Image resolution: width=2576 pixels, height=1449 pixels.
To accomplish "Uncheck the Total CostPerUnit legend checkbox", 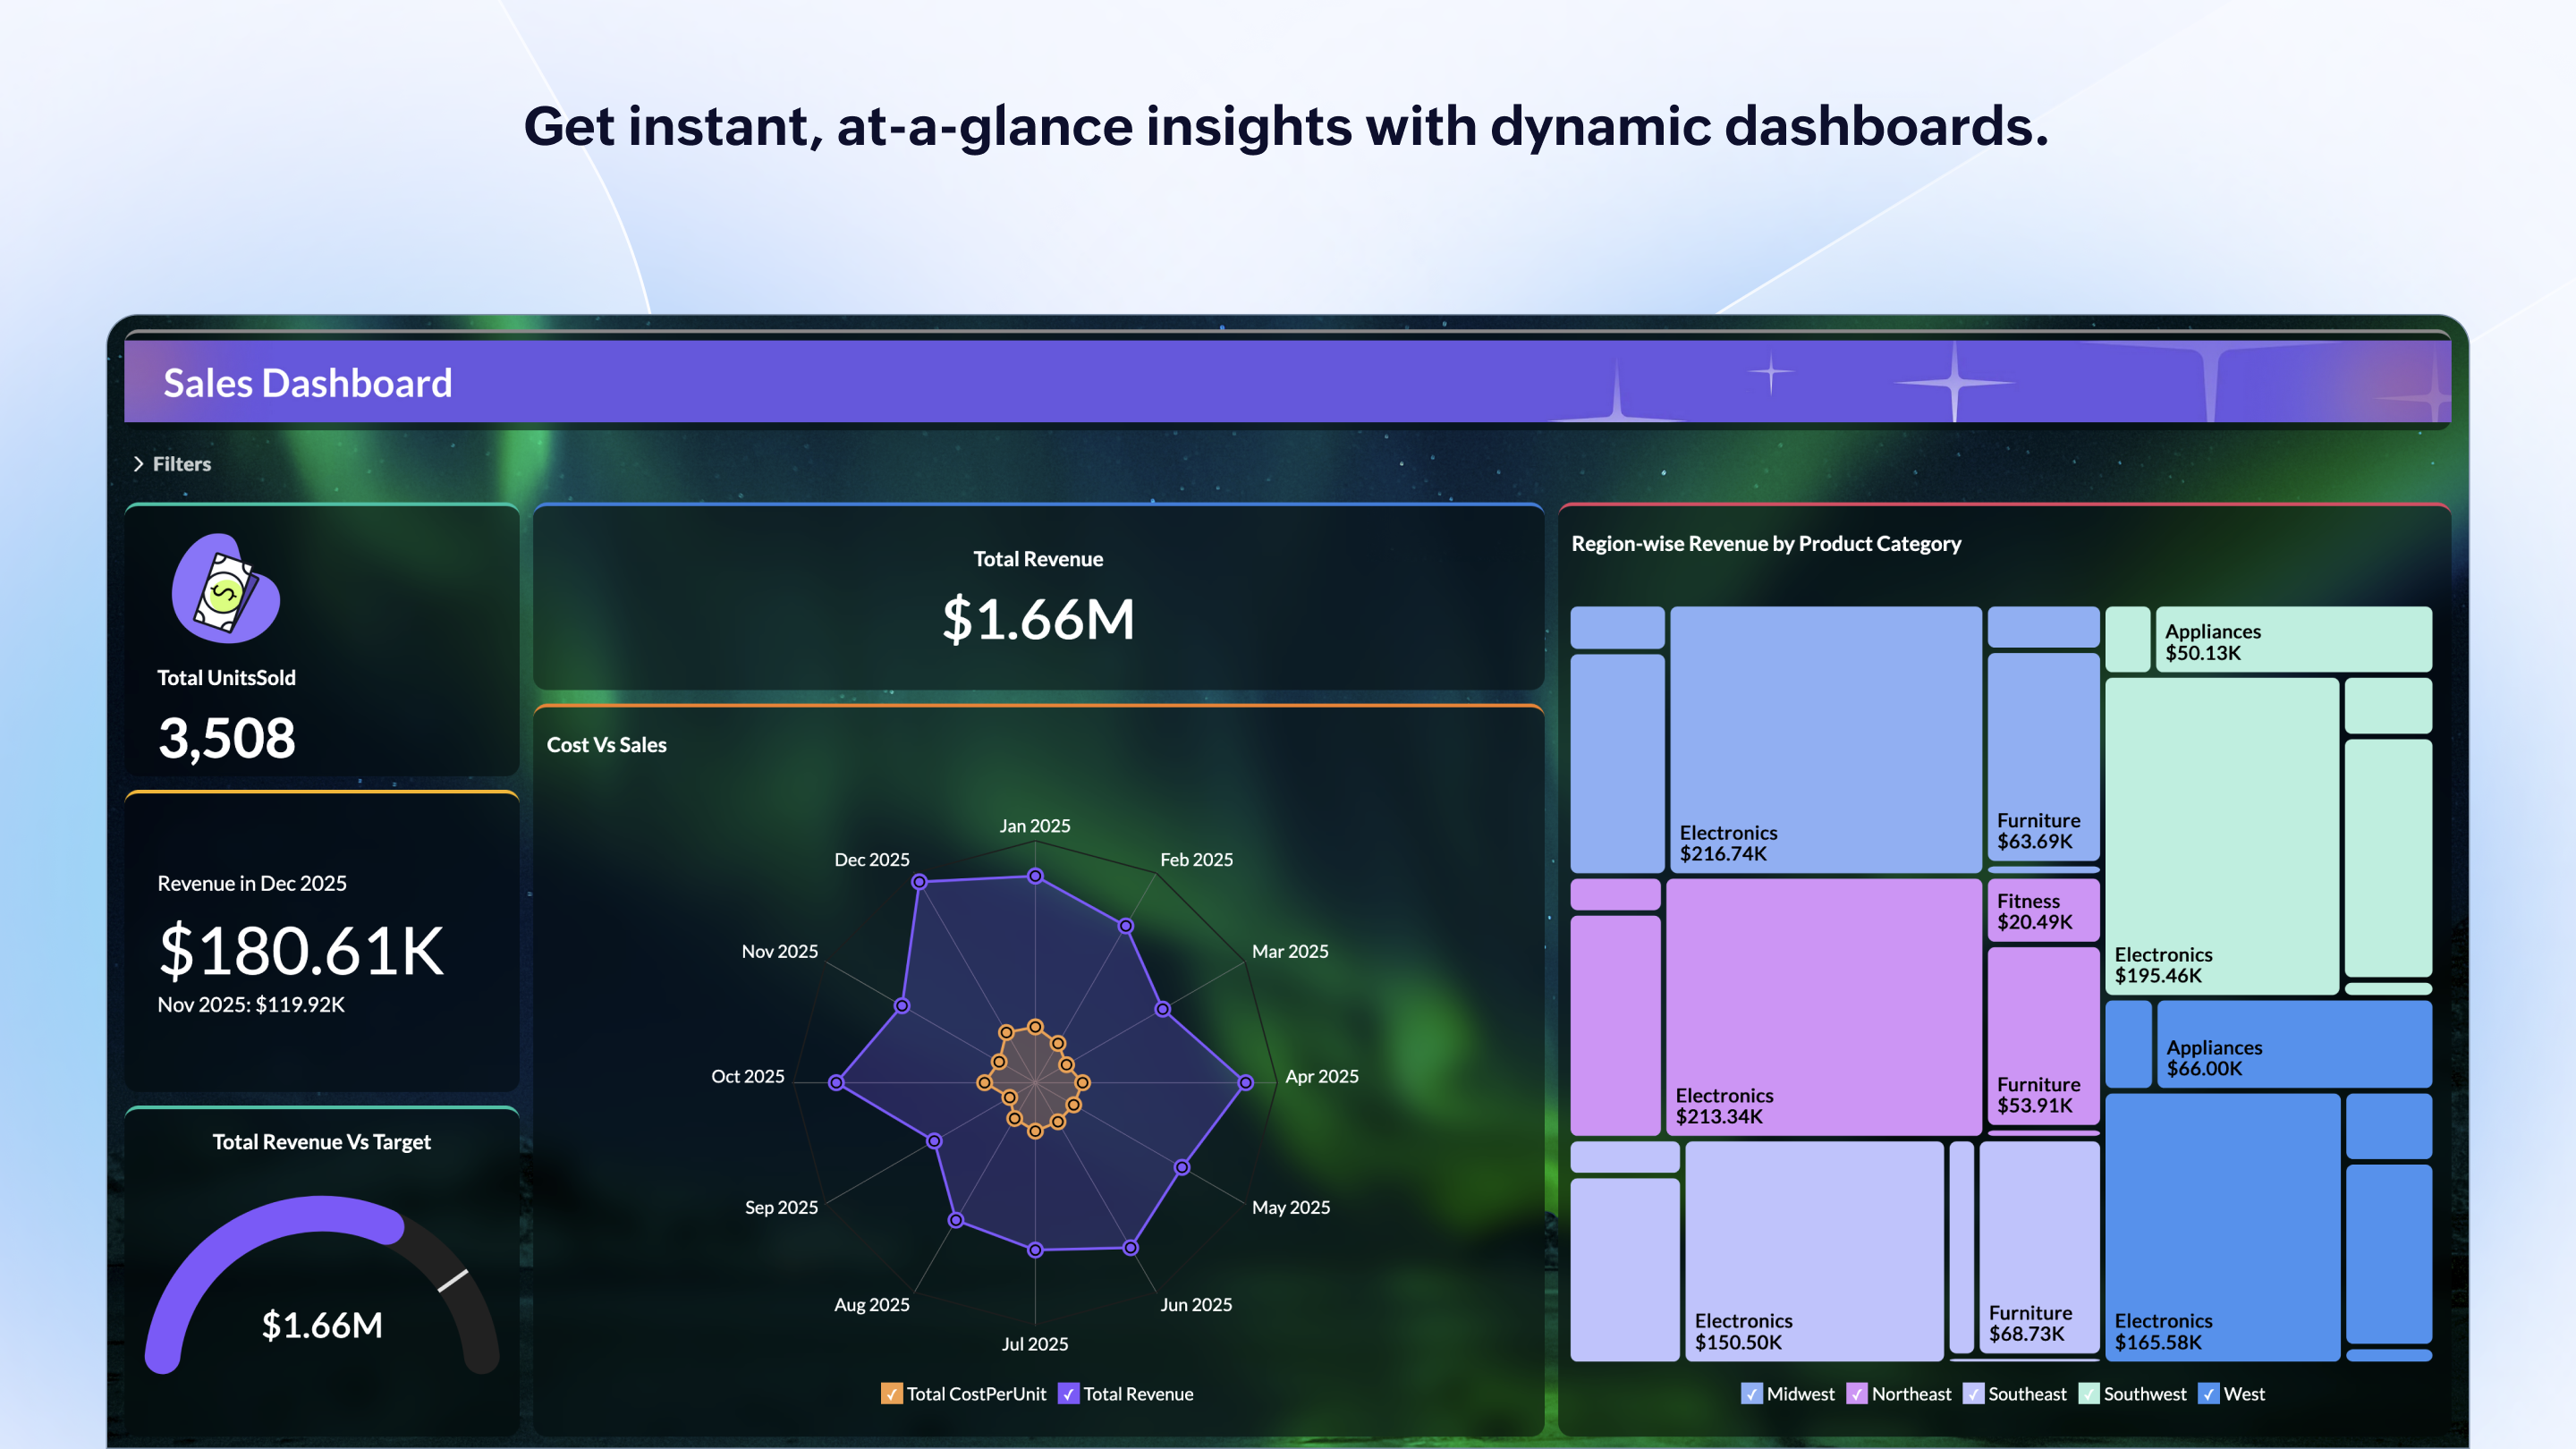I will pos(891,1394).
